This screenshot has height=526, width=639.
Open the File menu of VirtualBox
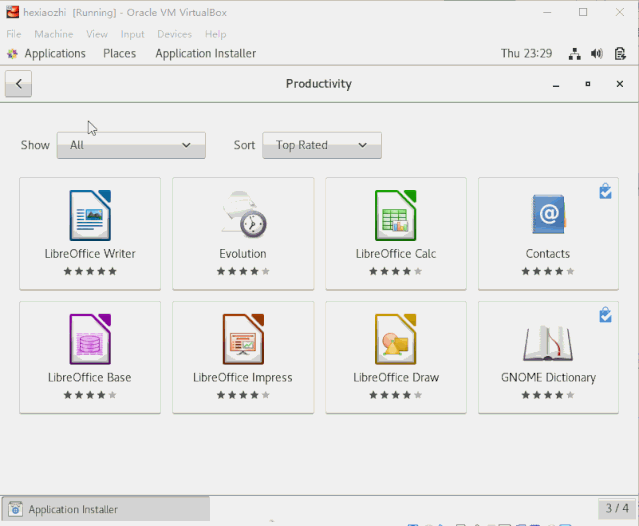(14, 34)
